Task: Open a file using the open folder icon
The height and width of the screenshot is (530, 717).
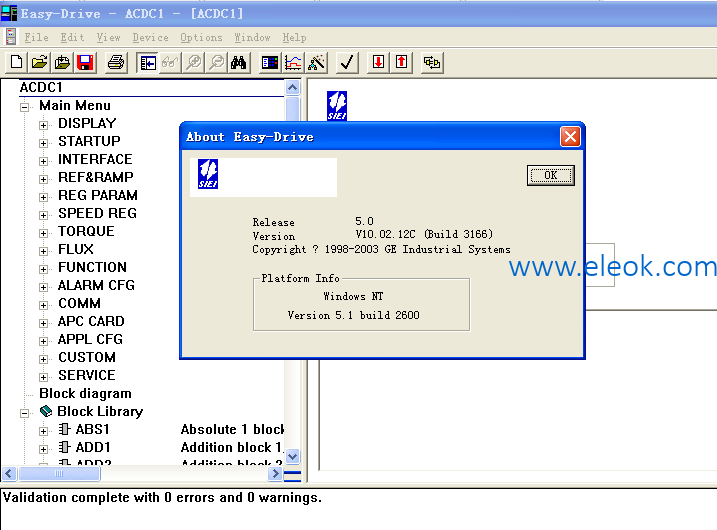Action: (x=39, y=62)
